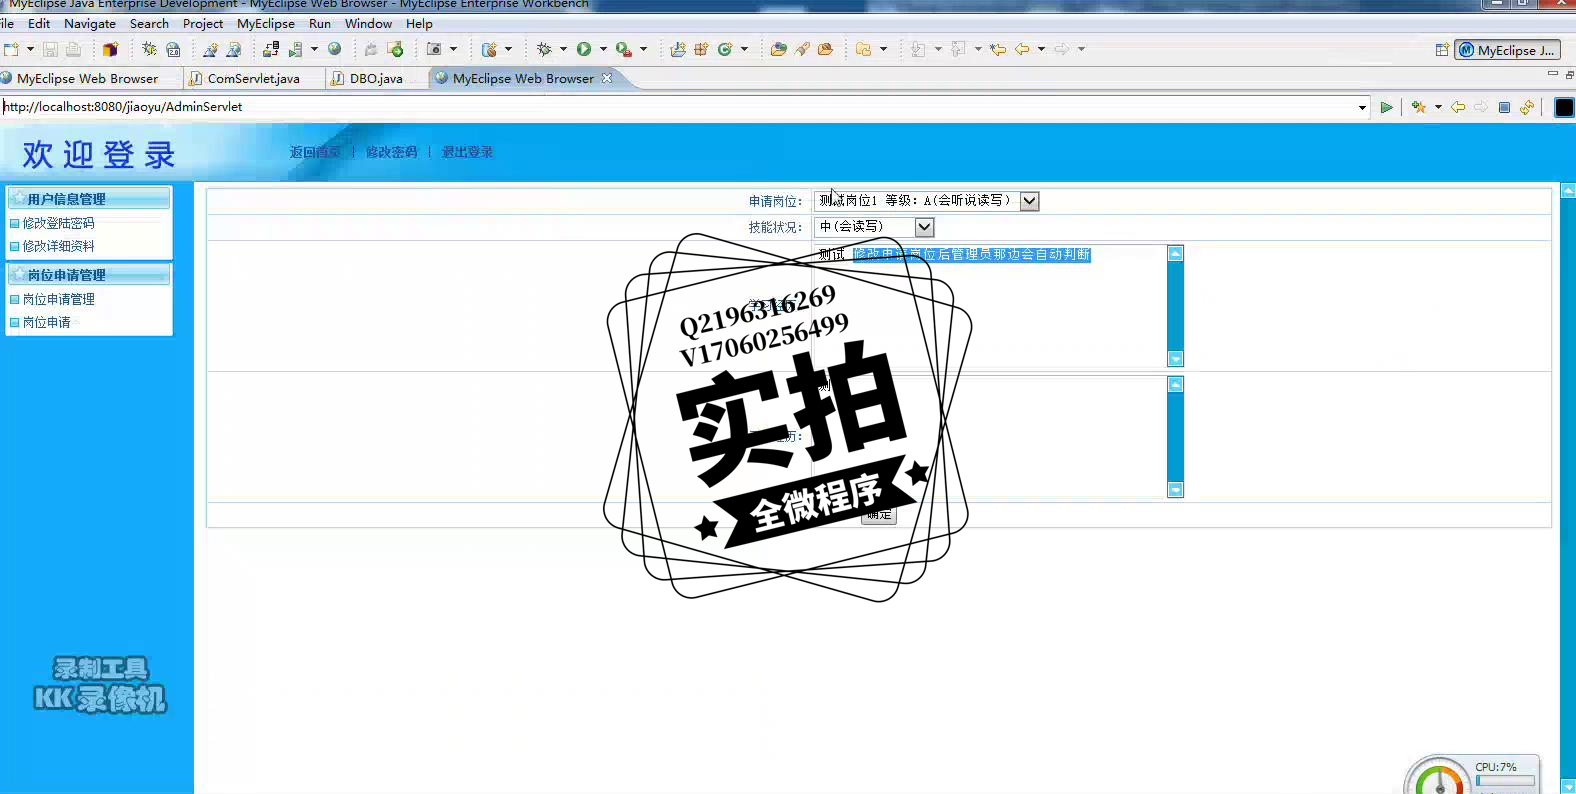Viewport: 1576px width, 794px height.
Task: Expand the New file dropdown arrow
Action: 30,49
